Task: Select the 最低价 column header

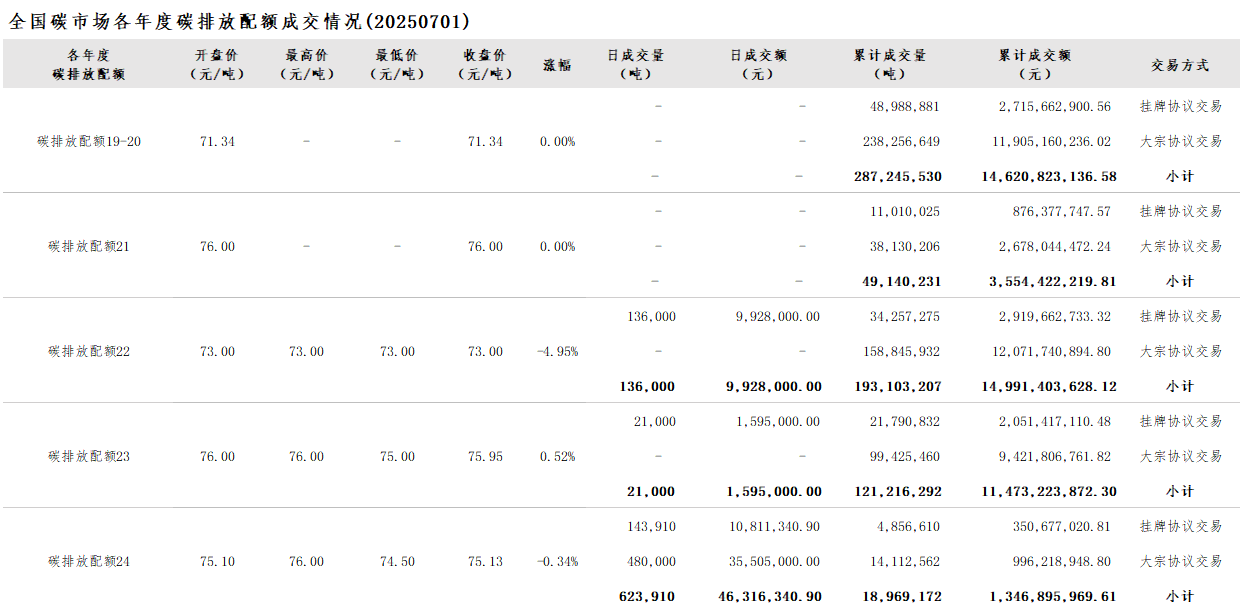Action: pyautogui.click(x=397, y=64)
